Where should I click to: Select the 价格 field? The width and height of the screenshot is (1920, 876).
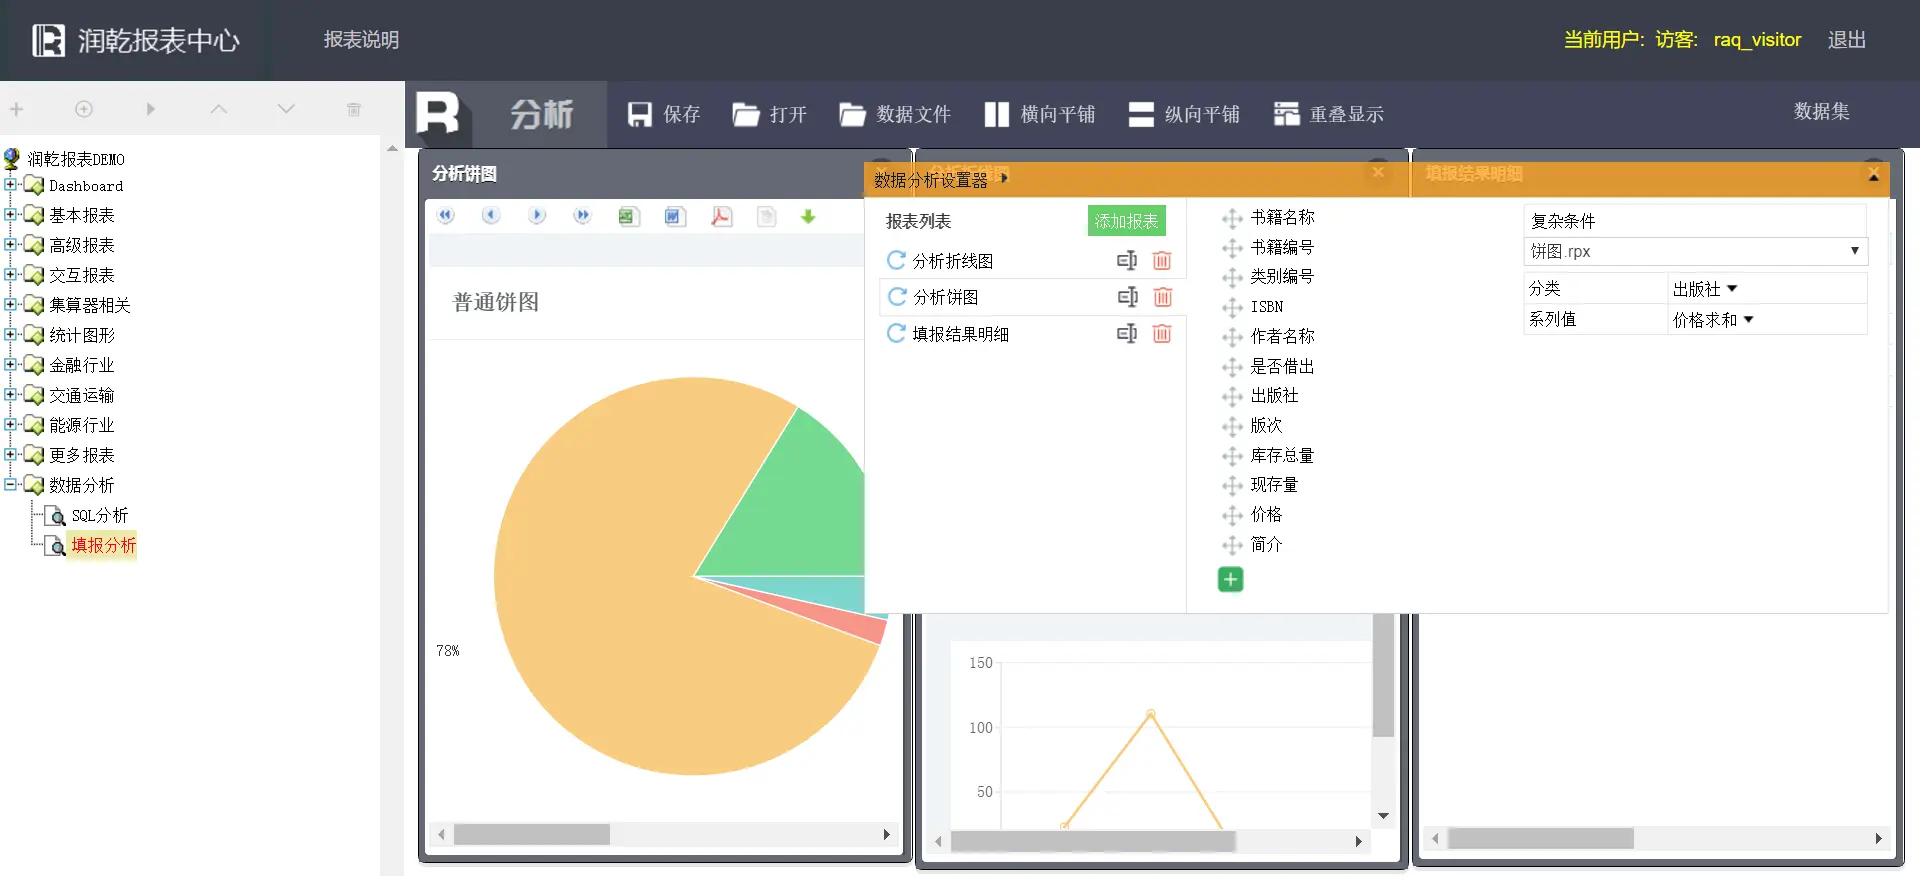point(1266,514)
